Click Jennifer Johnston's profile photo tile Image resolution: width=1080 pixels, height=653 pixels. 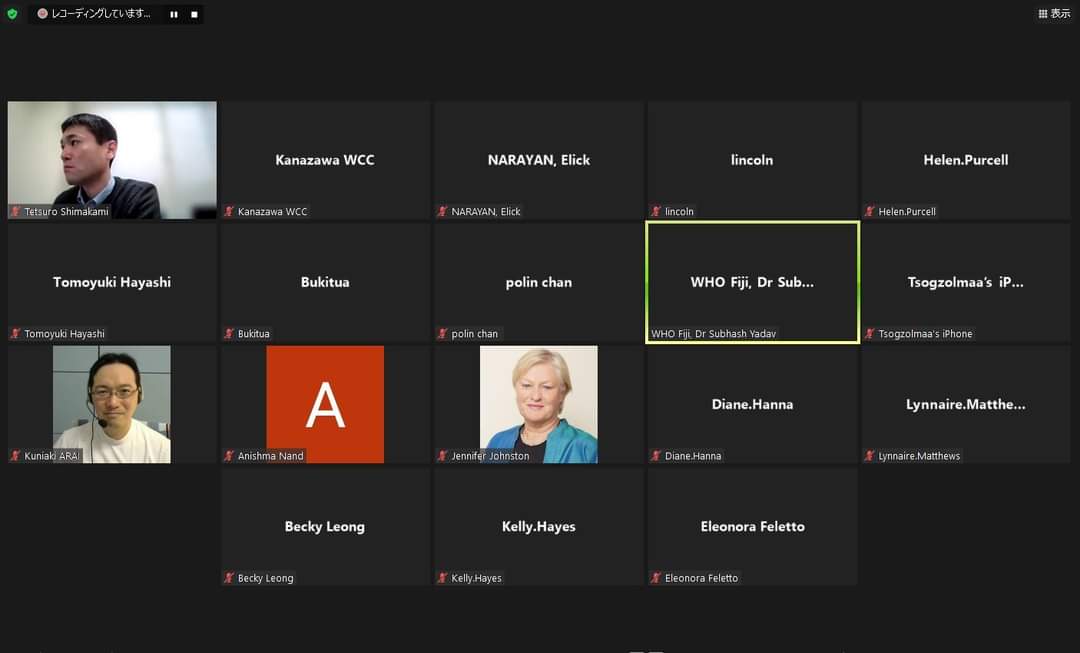538,403
